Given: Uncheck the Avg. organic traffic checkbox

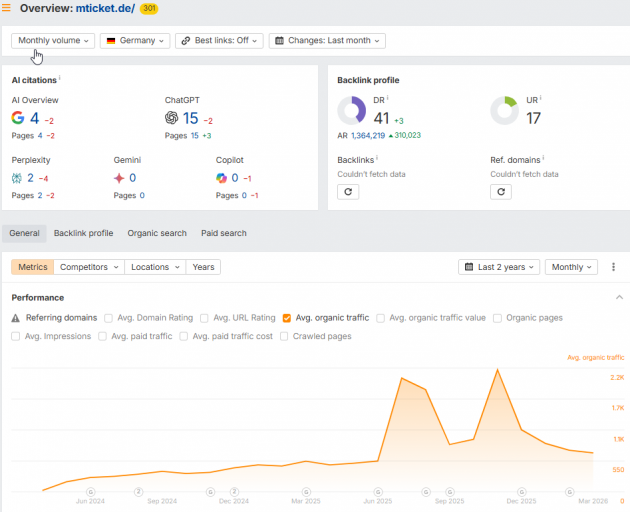Looking at the screenshot, I should [x=286, y=318].
